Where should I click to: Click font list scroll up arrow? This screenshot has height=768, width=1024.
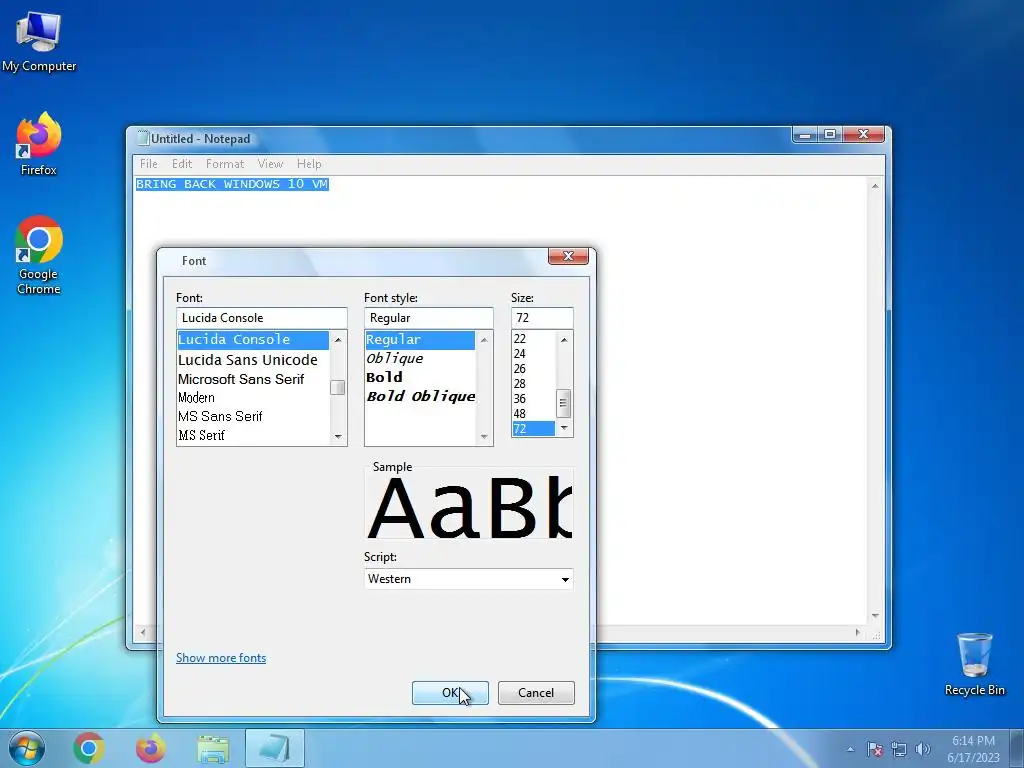click(338, 340)
